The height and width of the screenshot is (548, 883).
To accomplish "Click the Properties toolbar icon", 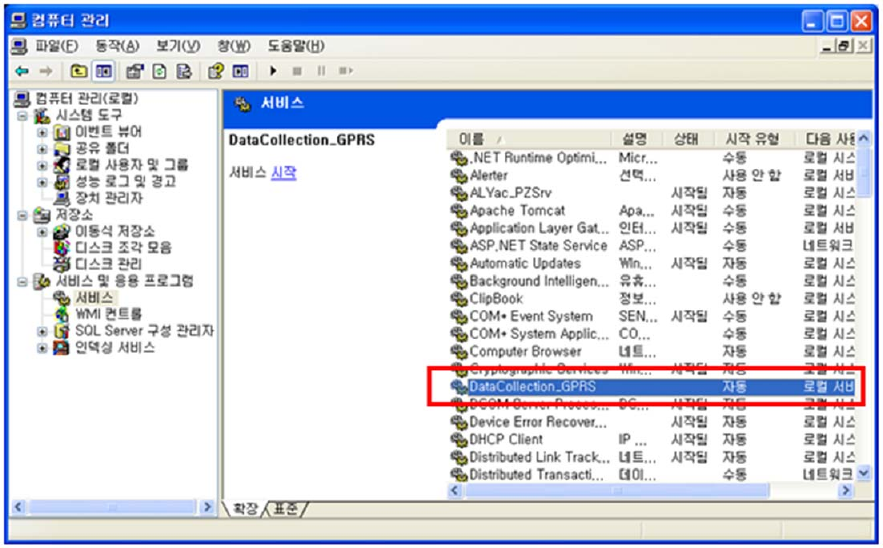I will (135, 71).
